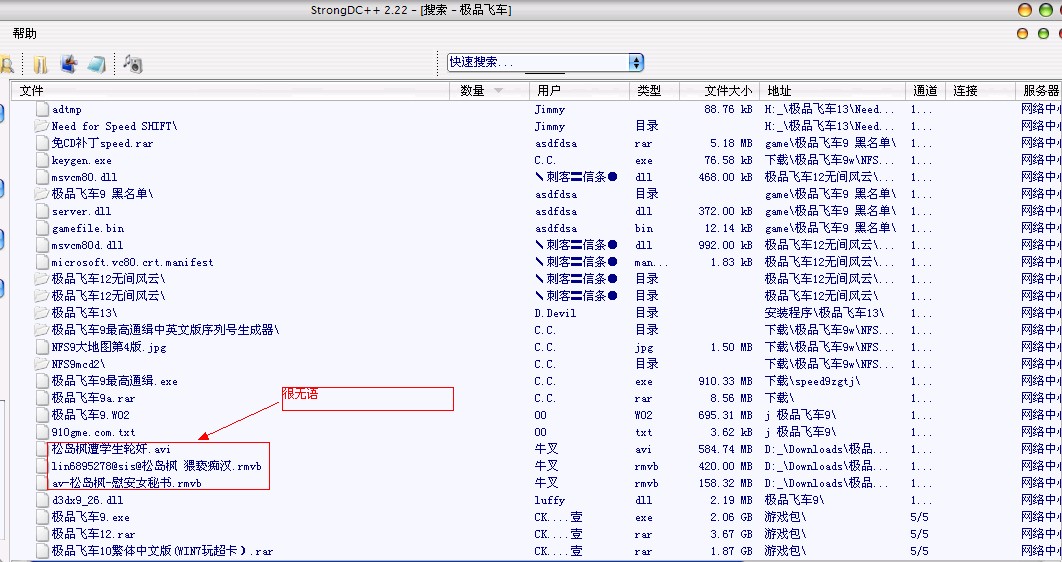Image resolution: width=1062 pixels, height=562 pixels.
Task: Click the sort arrow in 数量 column header
Action: click(x=498, y=91)
